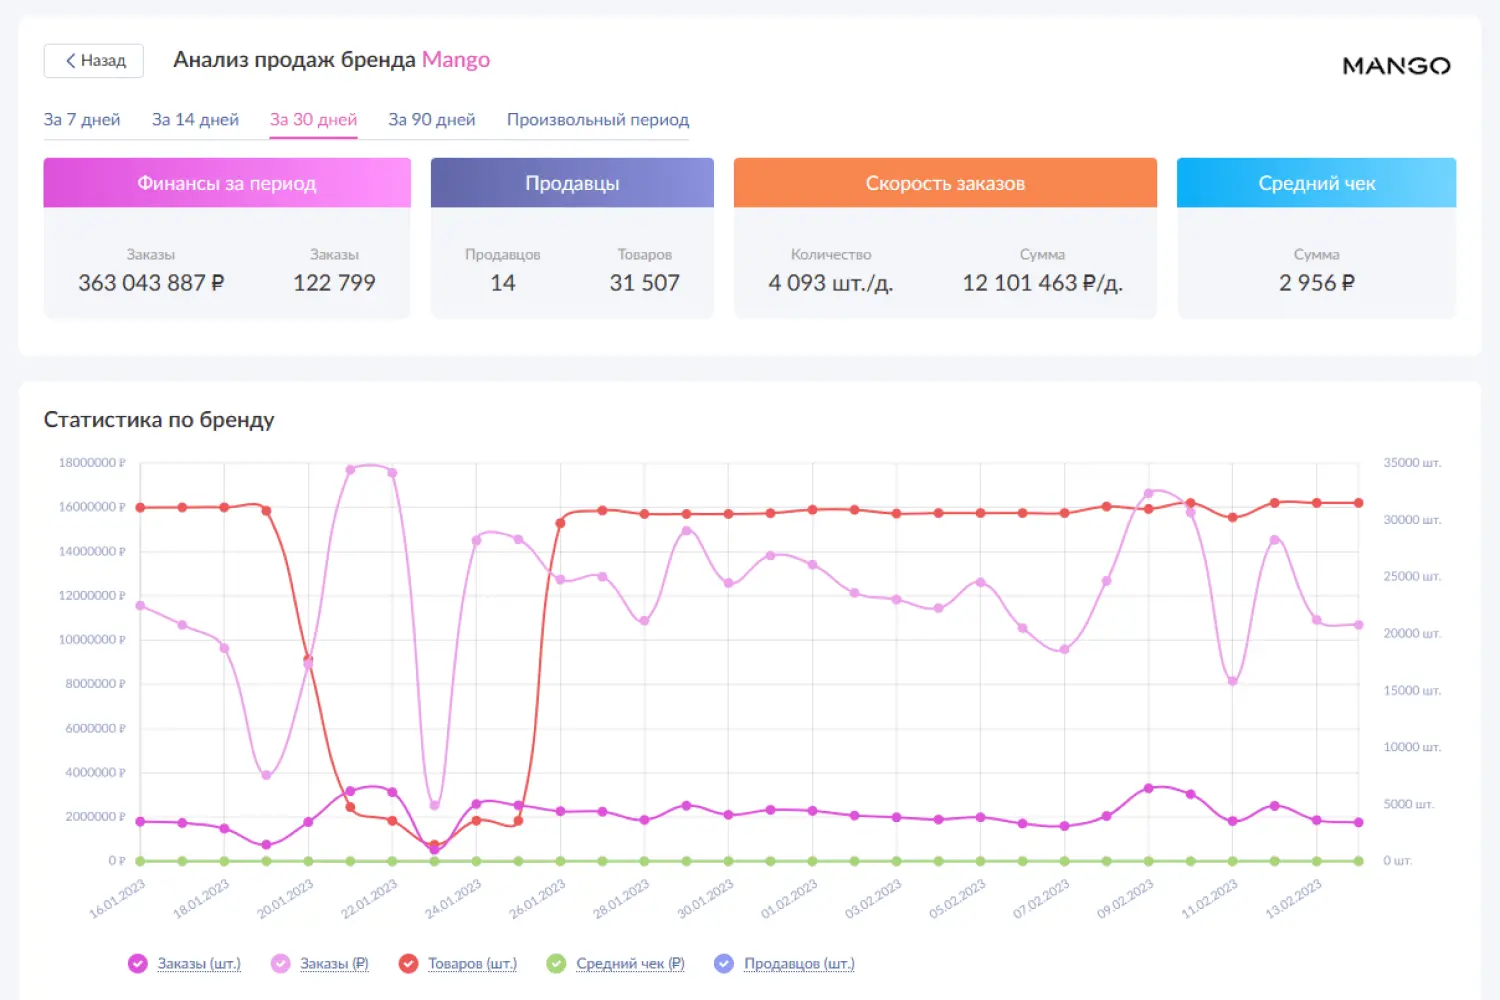Click the 26.01.2023 axis date label
The image size is (1500, 1000).
[537, 898]
